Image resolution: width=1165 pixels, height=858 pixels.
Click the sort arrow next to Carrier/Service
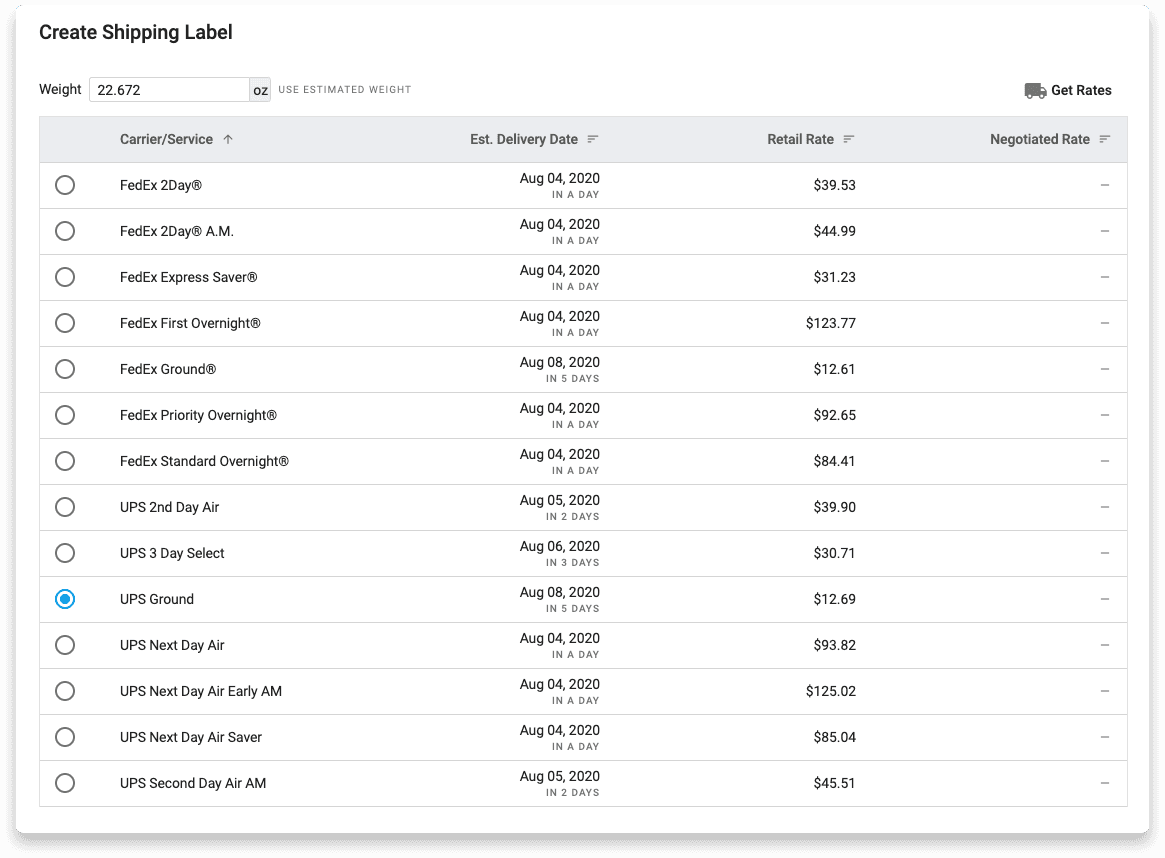click(x=228, y=139)
